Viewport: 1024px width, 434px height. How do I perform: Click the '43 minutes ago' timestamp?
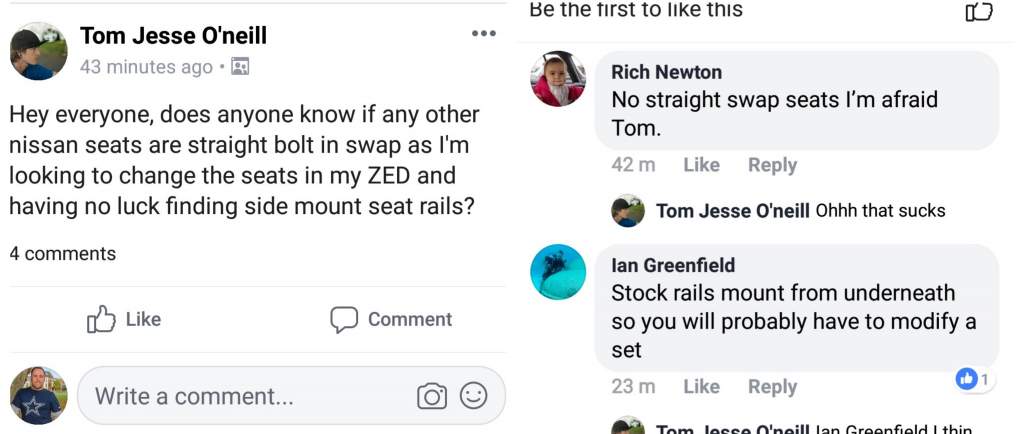point(146,67)
